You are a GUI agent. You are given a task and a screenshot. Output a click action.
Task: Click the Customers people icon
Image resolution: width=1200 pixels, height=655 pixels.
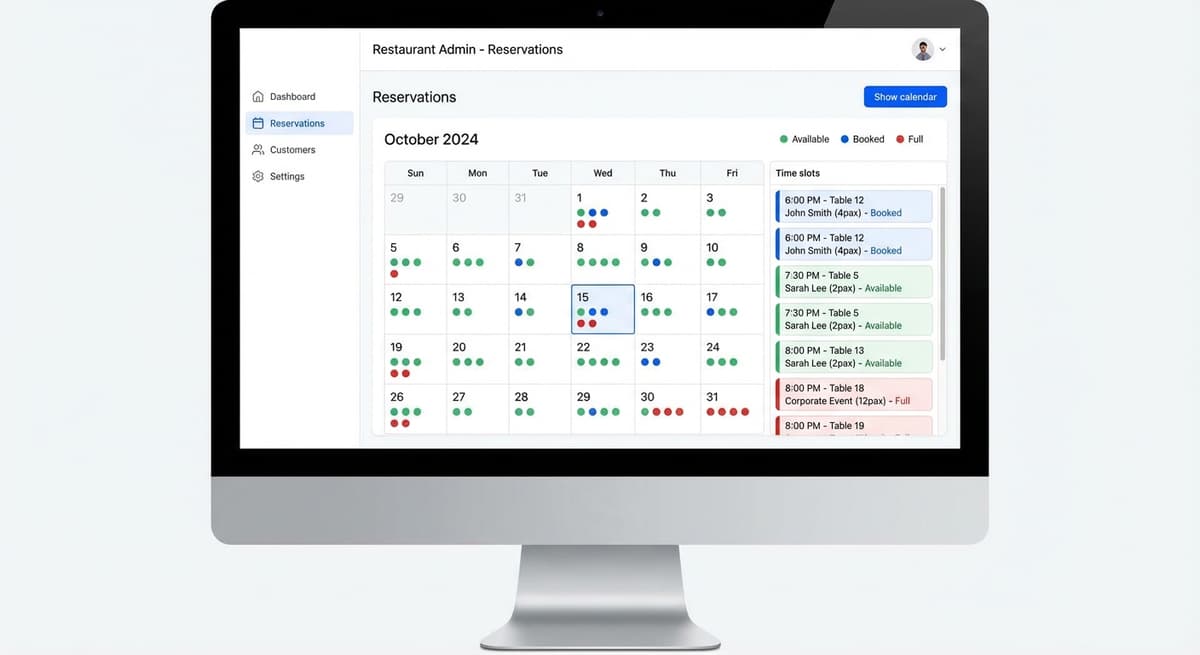(x=258, y=150)
